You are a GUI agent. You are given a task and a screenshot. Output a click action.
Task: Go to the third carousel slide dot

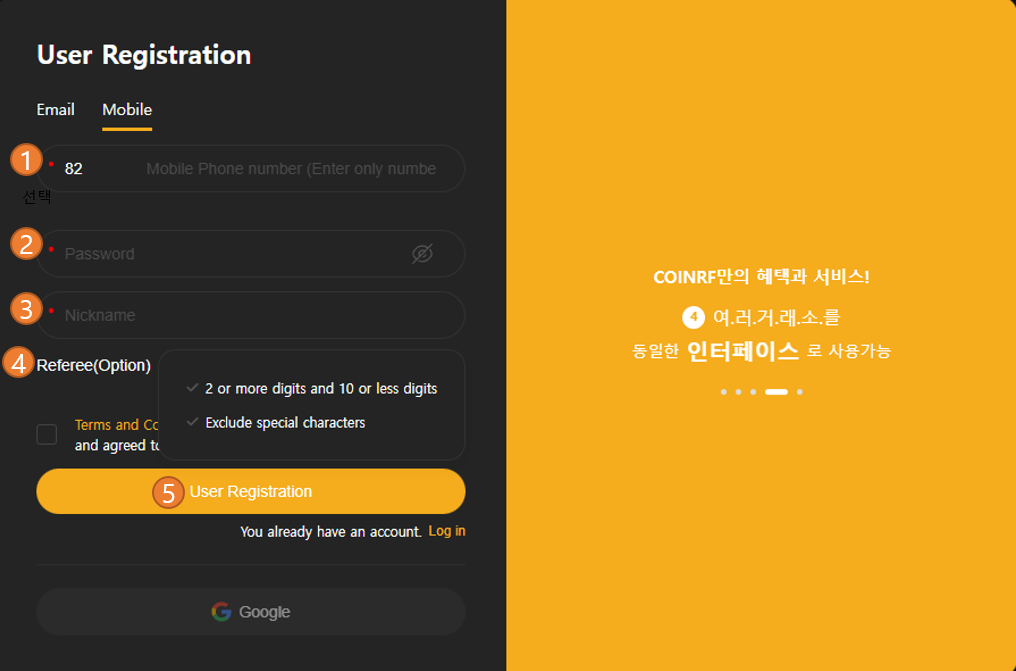coord(753,392)
